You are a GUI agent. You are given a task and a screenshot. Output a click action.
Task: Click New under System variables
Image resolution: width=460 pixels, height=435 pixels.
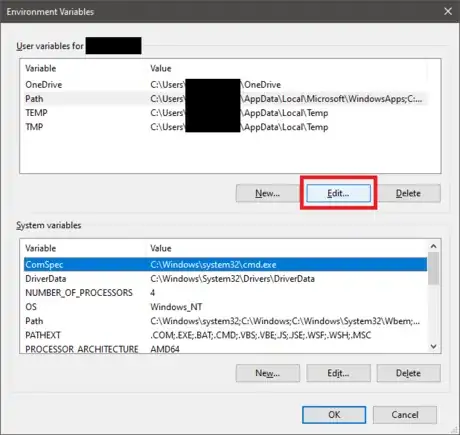(x=267, y=373)
